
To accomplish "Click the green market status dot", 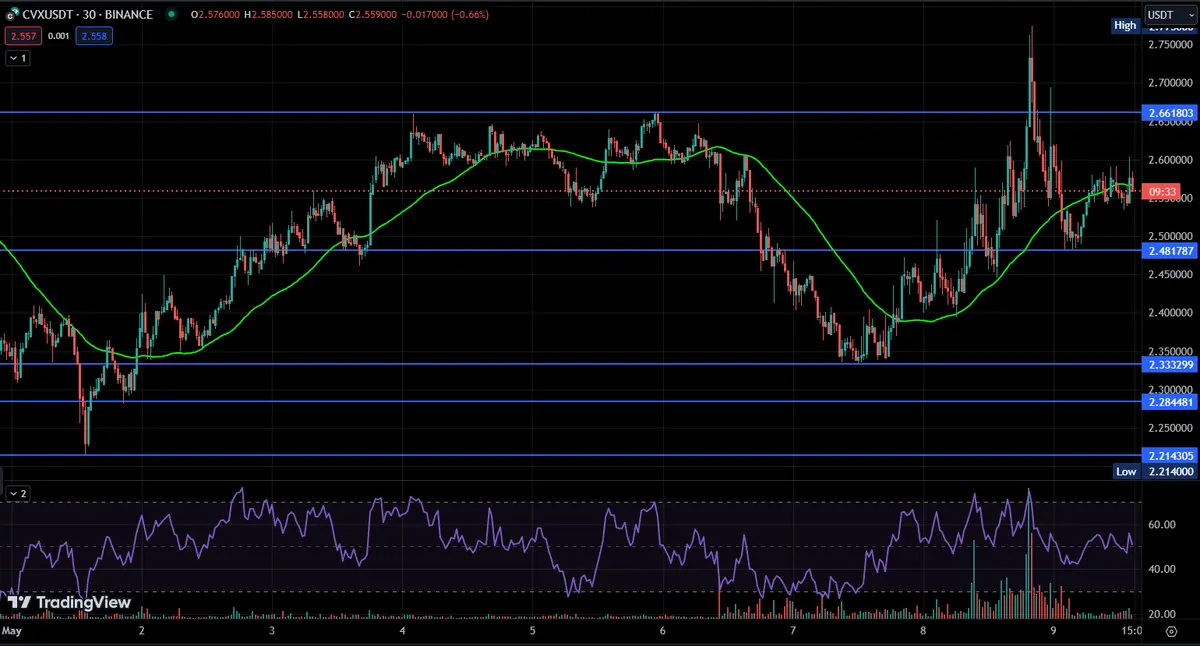I will tap(171, 15).
